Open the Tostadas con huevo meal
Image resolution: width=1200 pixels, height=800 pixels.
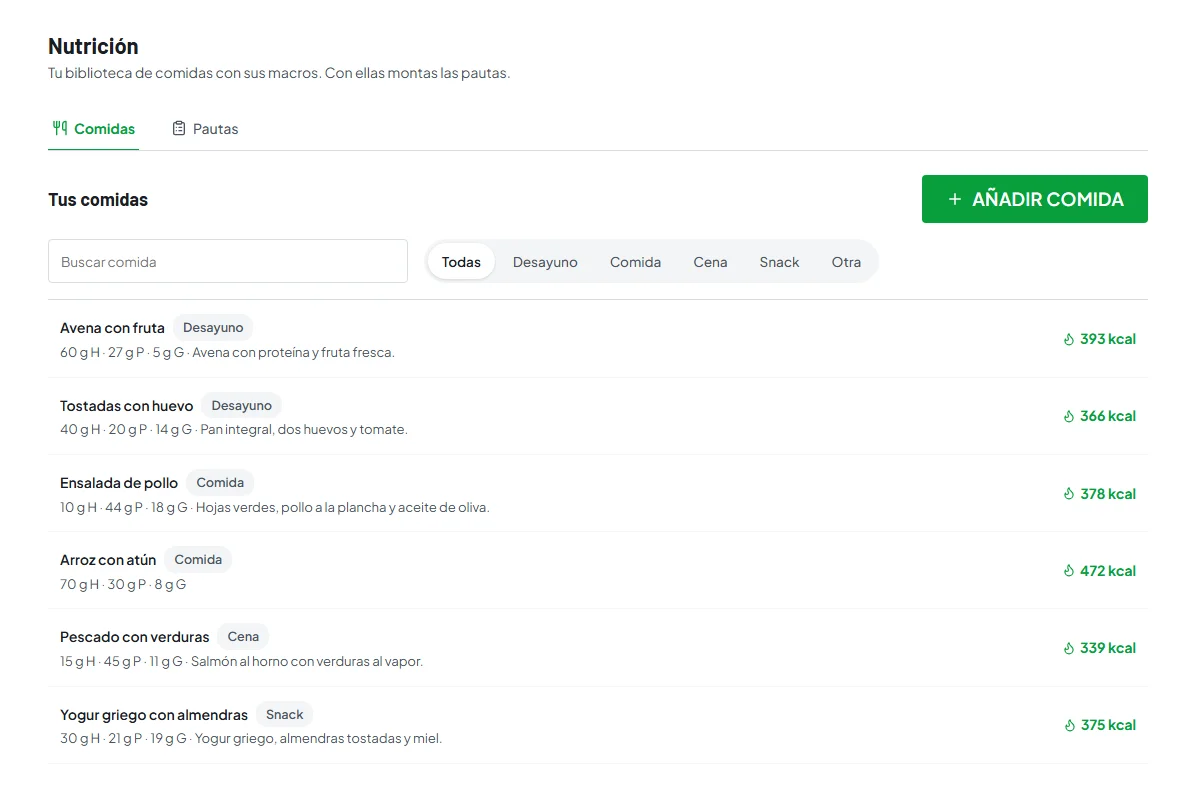[x=598, y=416]
